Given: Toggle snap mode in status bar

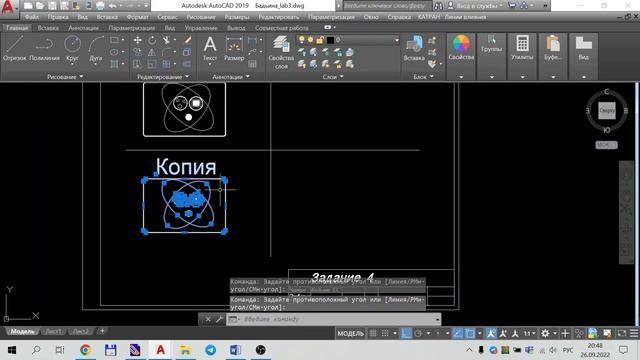Looking at the screenshot, I should [385, 333].
